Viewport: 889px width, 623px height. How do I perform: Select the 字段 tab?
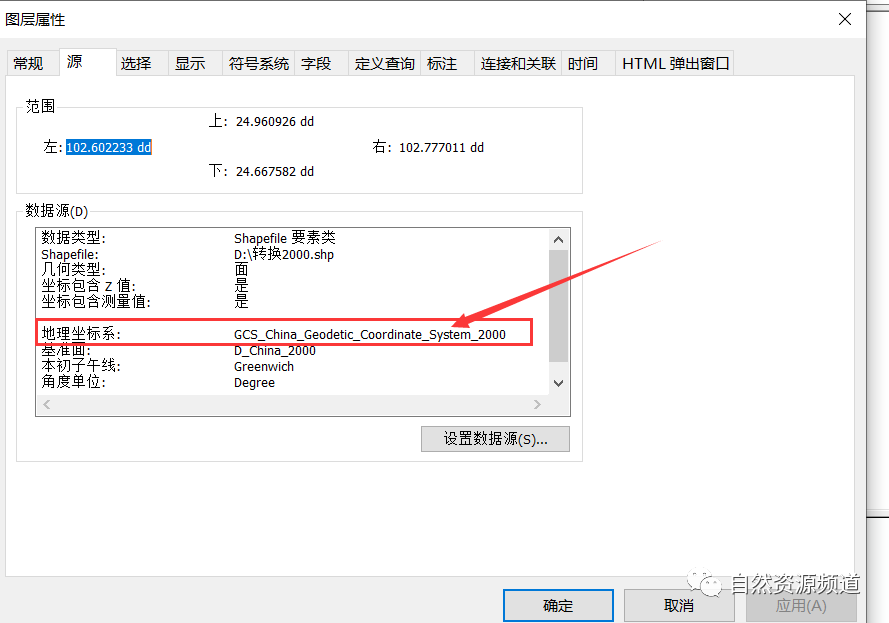click(319, 62)
